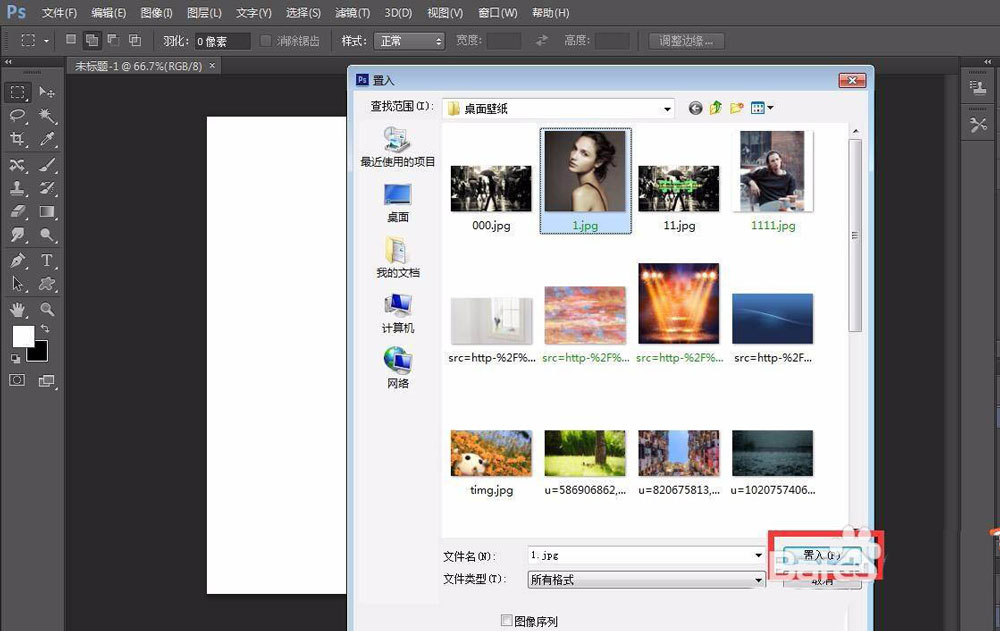1000x631 pixels.
Task: Expand the right panel dock arrows
Action: coord(987,62)
